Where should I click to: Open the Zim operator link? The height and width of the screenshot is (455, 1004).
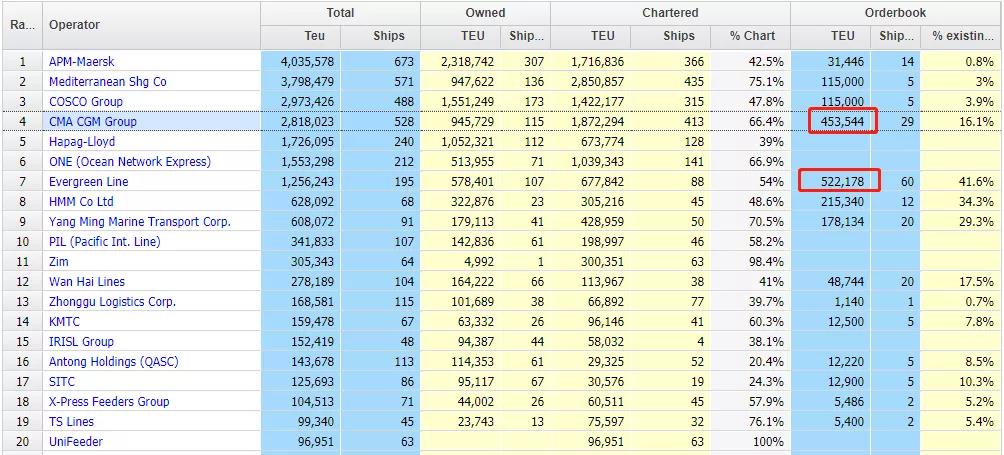click(x=59, y=262)
